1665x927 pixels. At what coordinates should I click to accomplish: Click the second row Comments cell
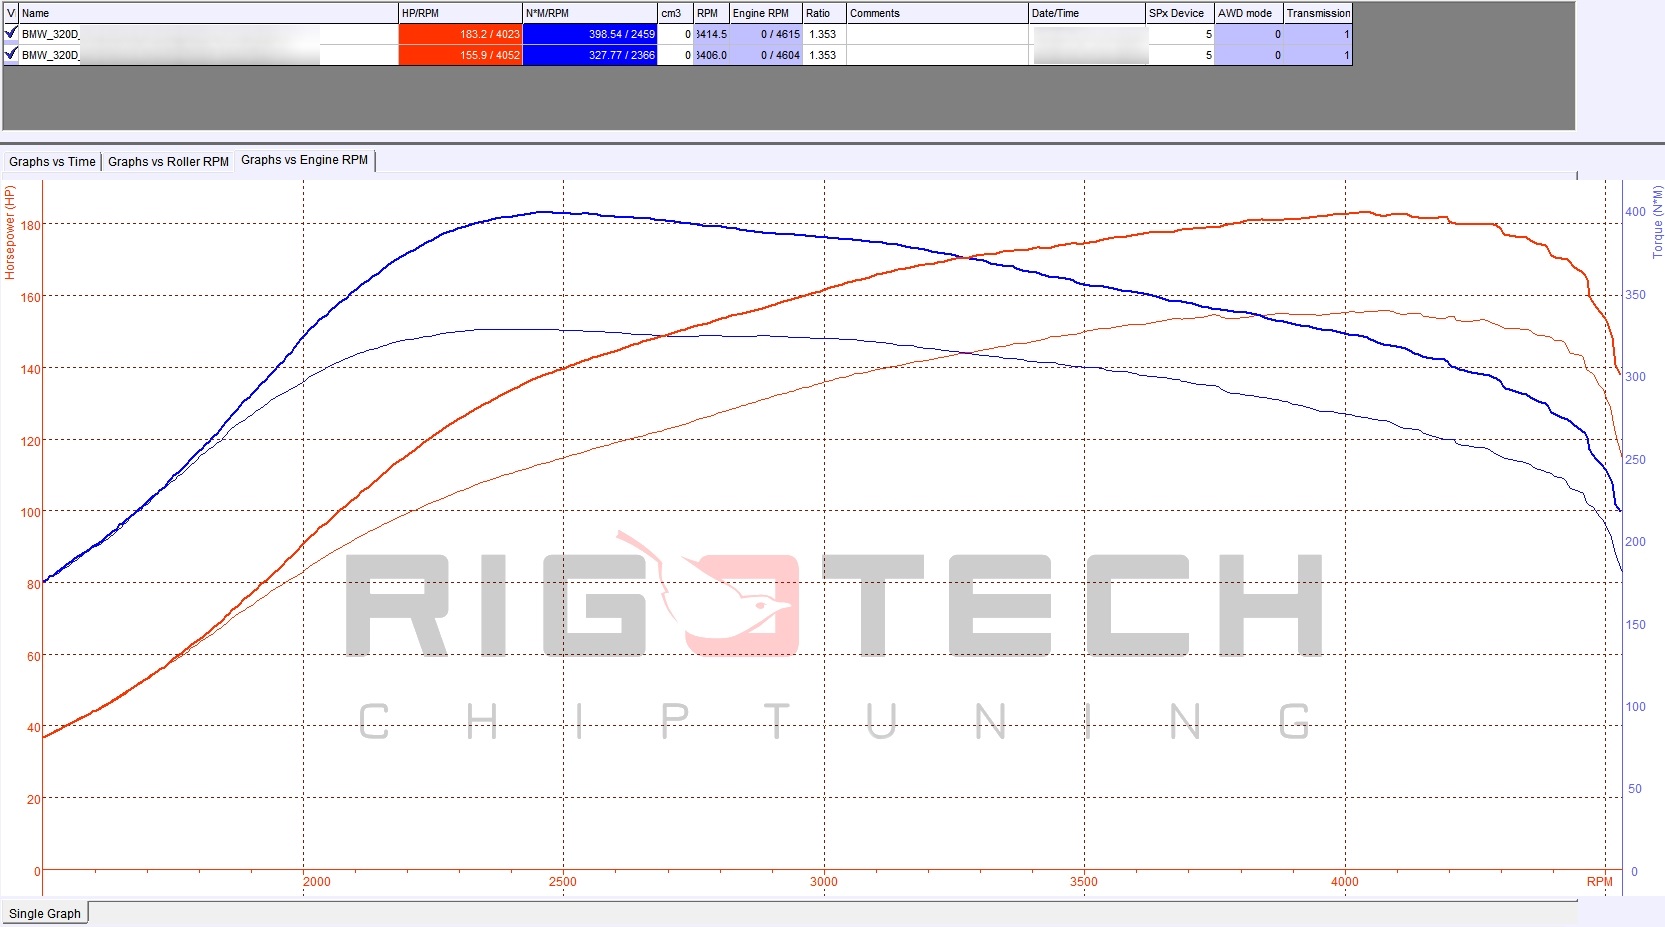937,55
